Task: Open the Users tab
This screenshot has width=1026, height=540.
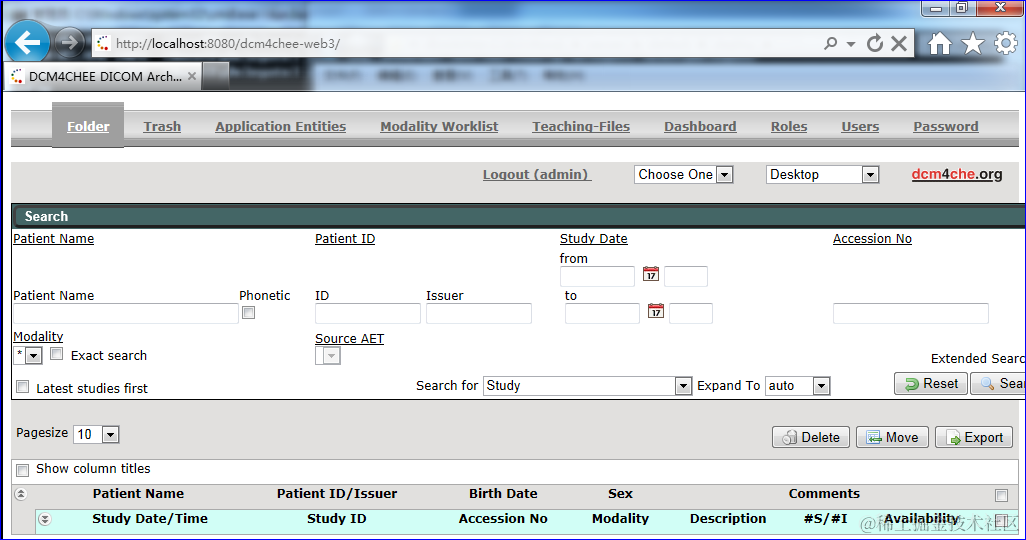Action: click(x=860, y=126)
